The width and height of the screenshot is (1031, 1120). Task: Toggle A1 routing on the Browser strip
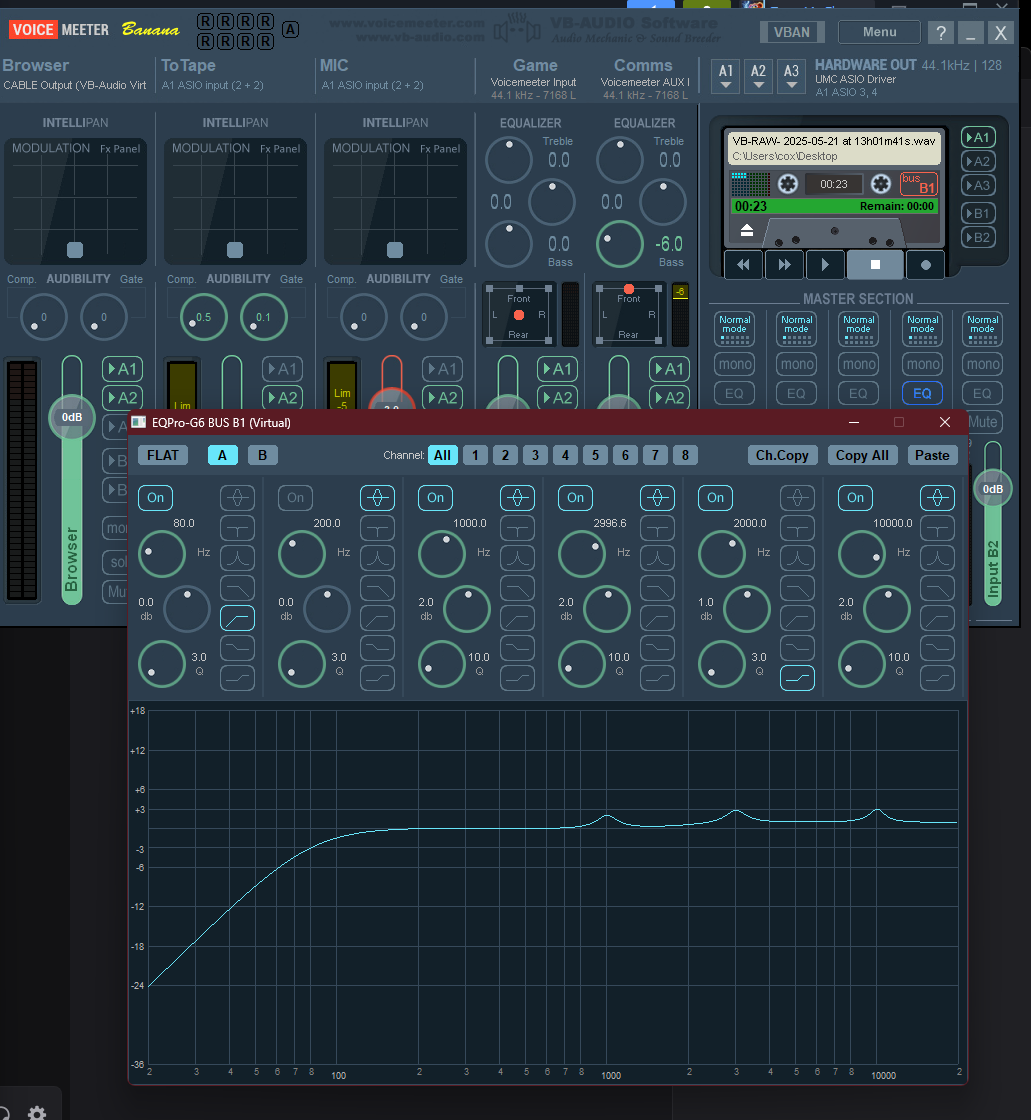[x=122, y=369]
